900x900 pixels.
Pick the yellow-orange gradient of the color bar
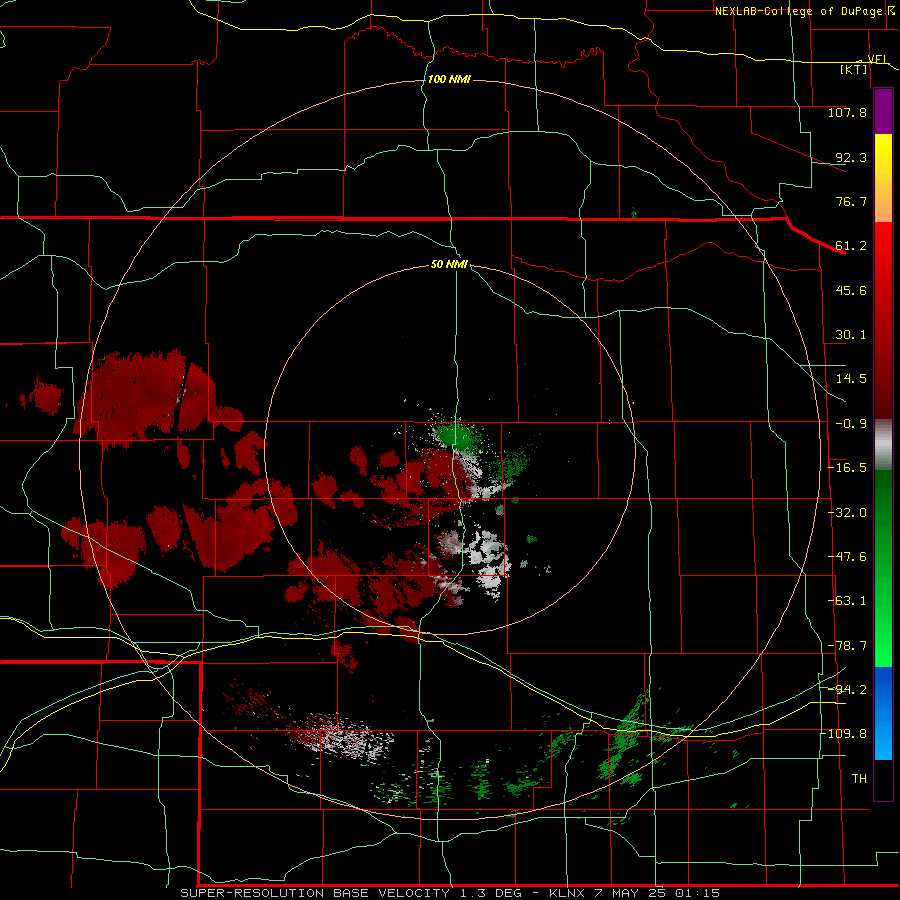tap(883, 178)
